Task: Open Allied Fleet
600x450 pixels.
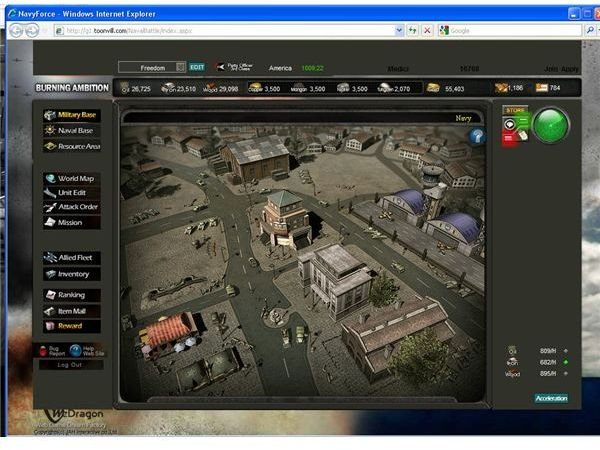Action: pos(72,258)
